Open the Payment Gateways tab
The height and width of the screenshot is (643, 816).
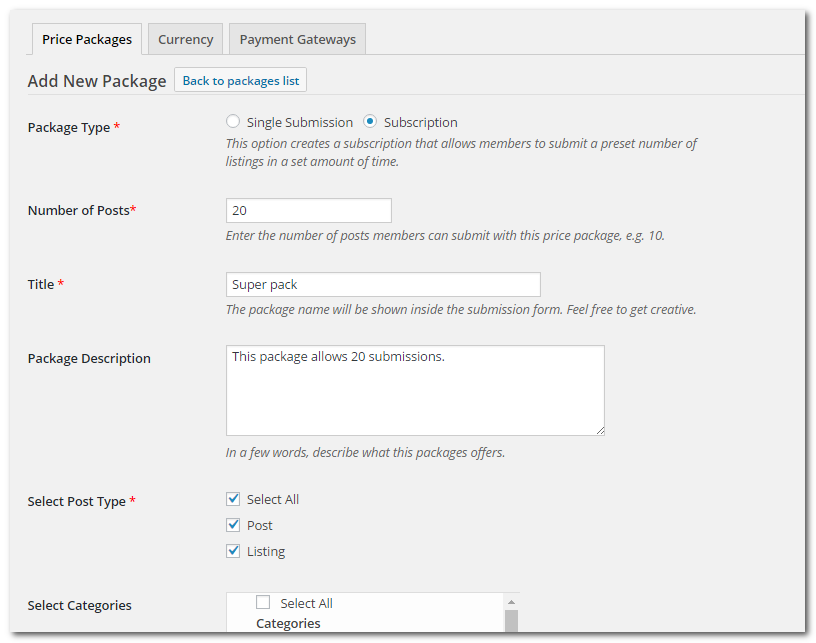tap(297, 39)
